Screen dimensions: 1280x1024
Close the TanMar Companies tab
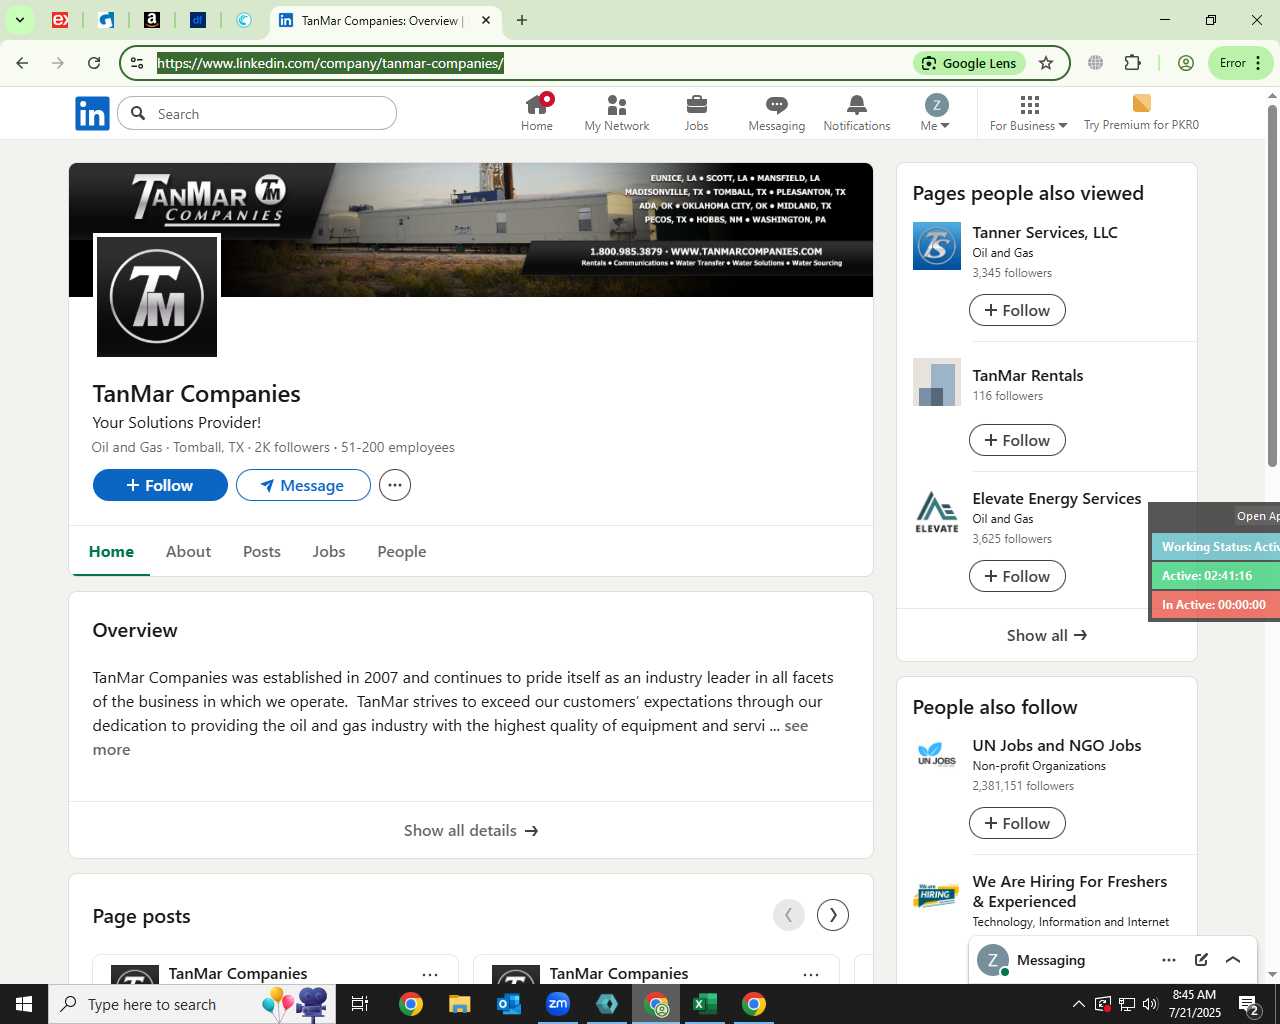486,20
